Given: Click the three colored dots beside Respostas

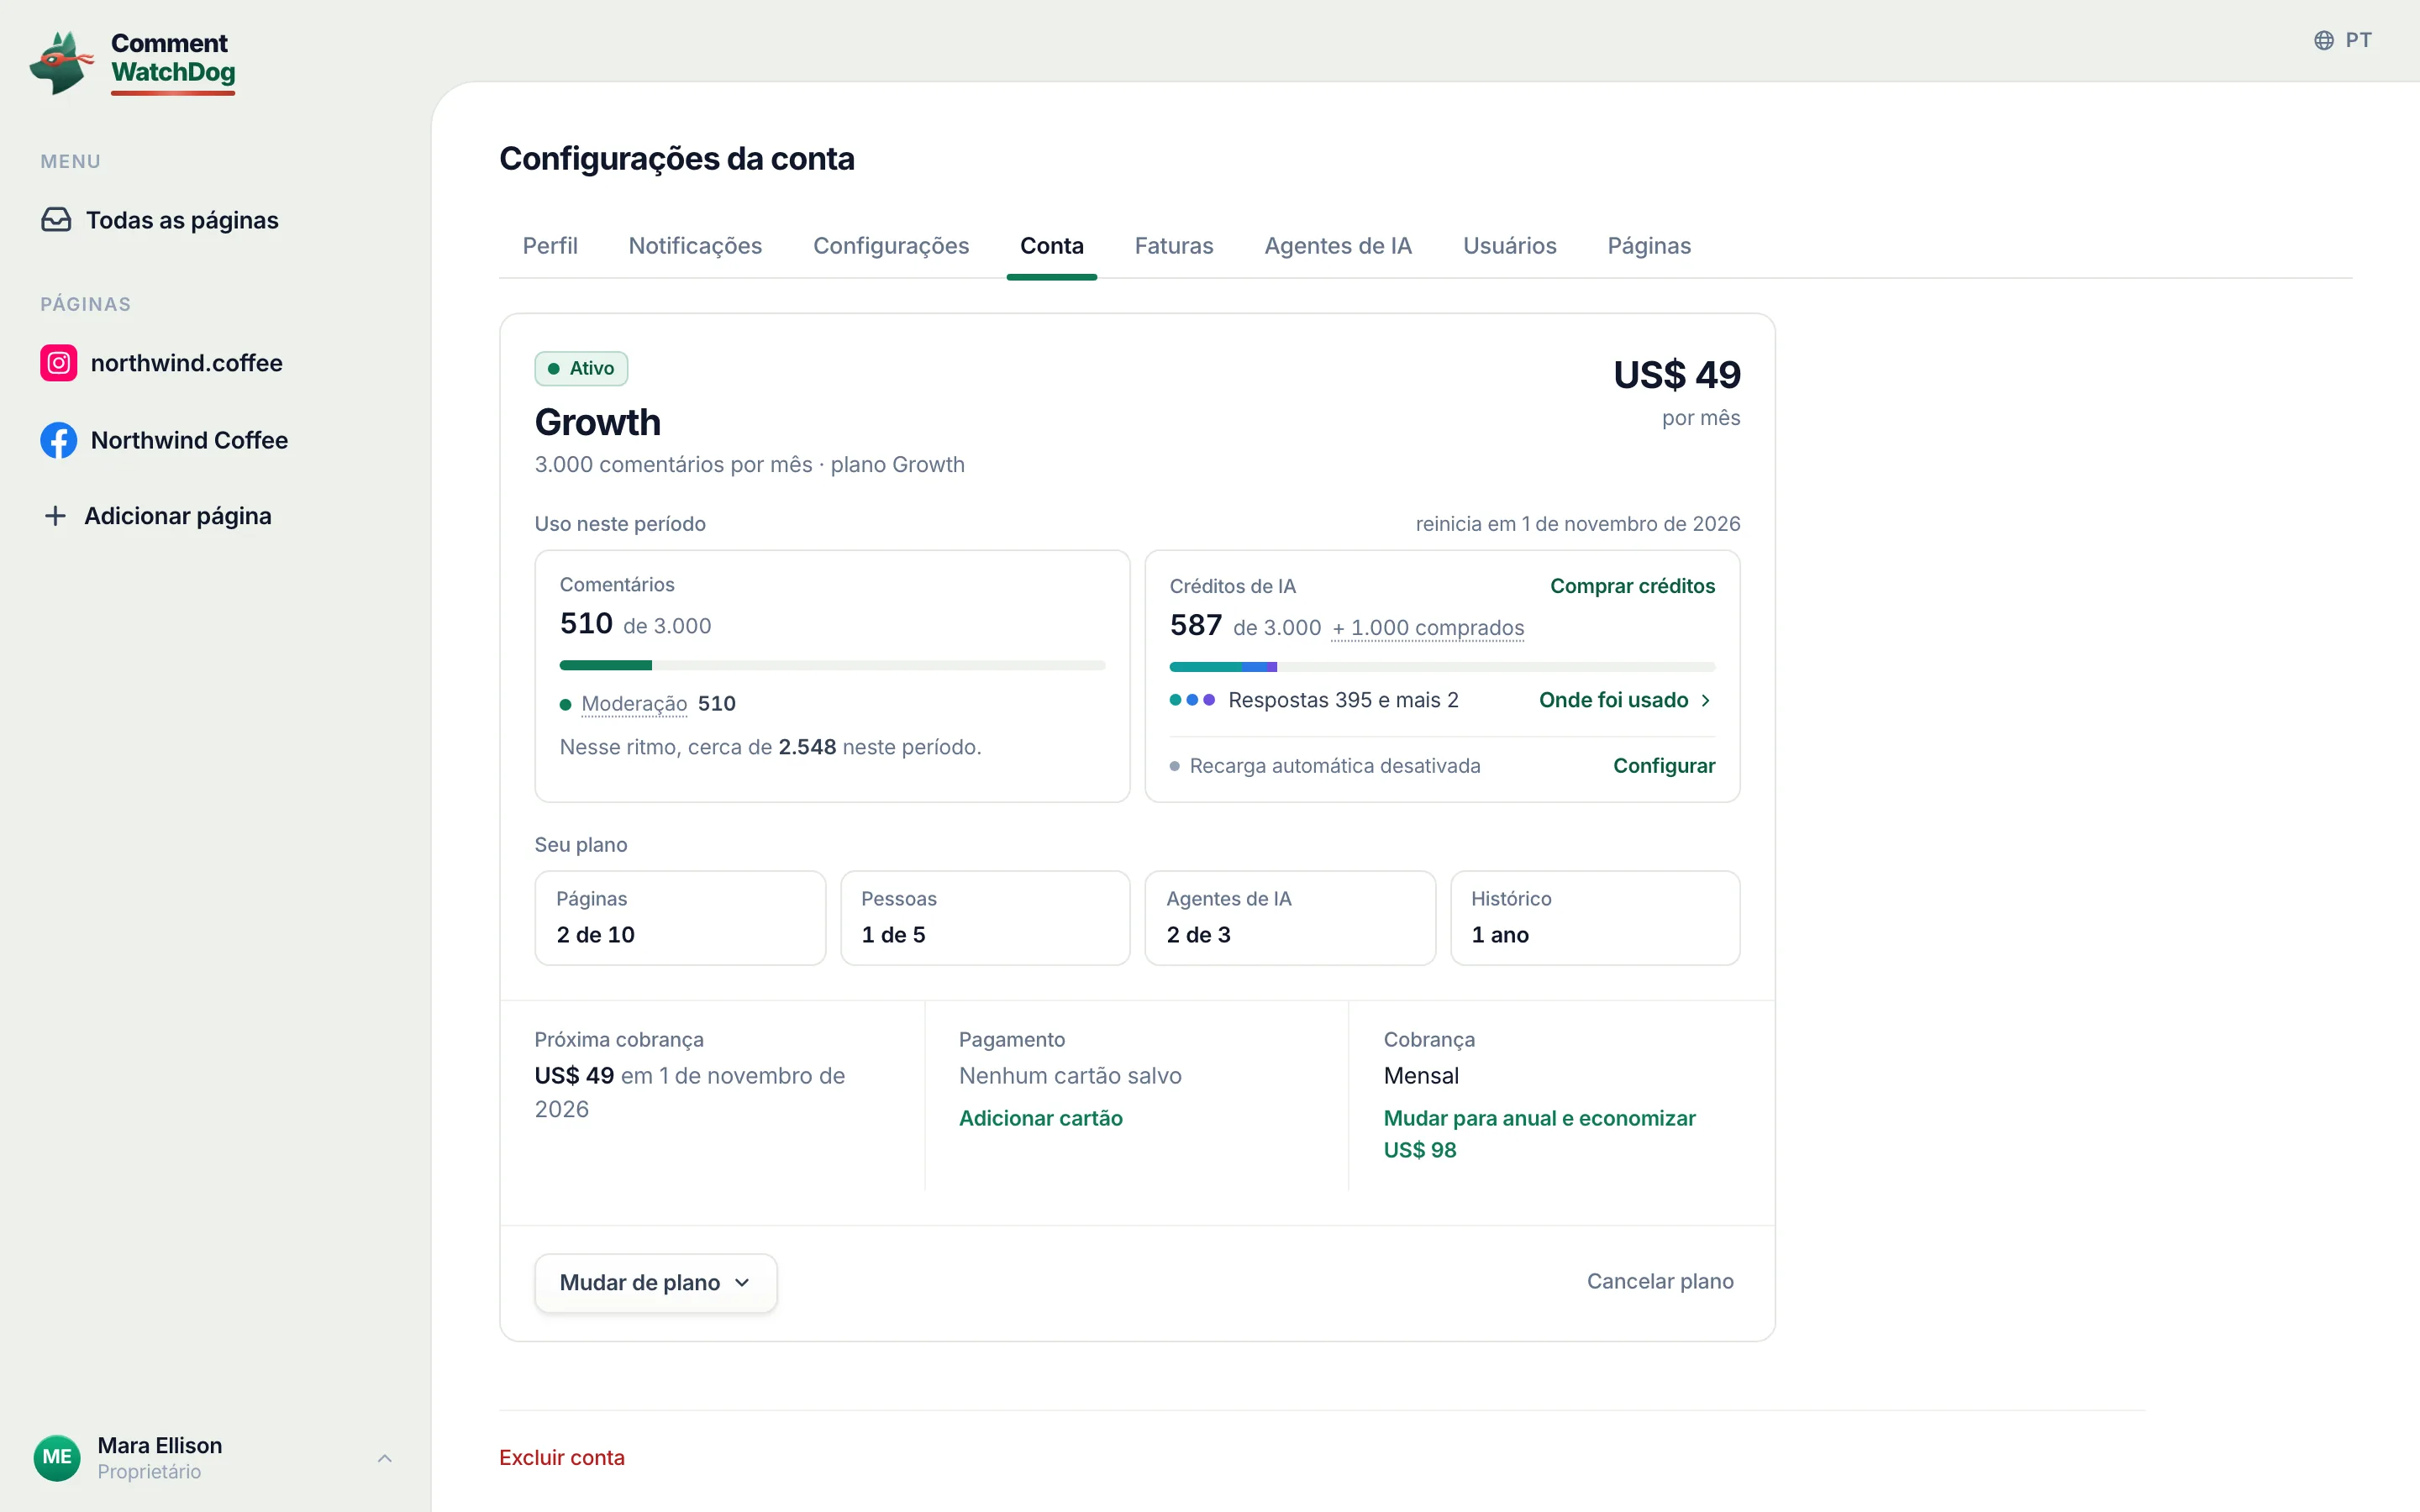Looking at the screenshot, I should 1192,700.
